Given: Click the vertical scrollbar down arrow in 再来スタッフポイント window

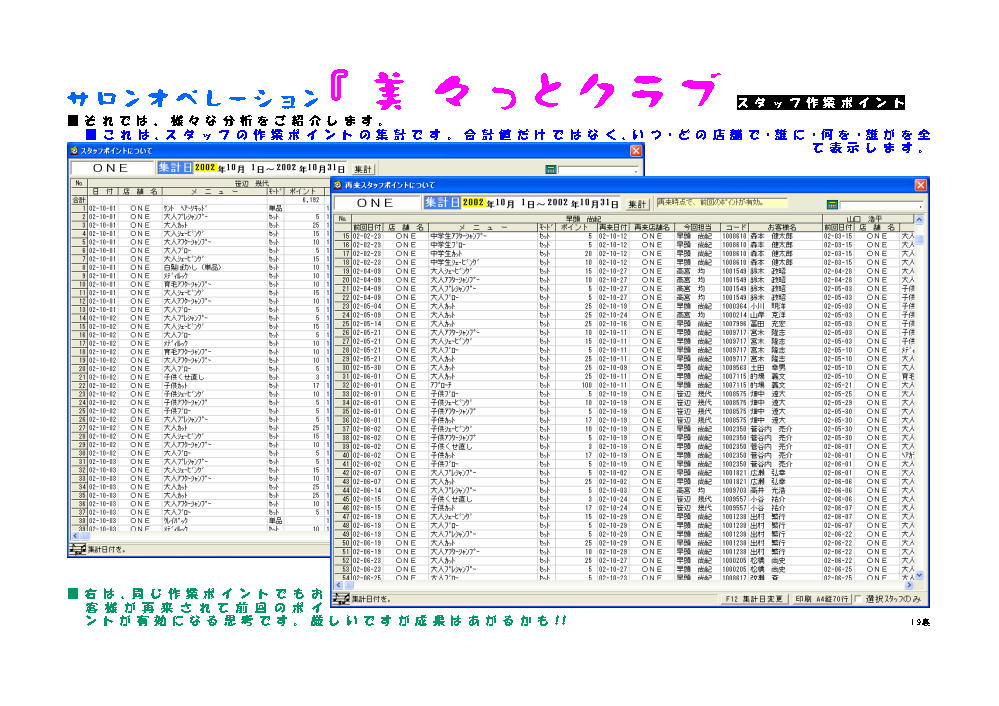Looking at the screenshot, I should point(919,575).
